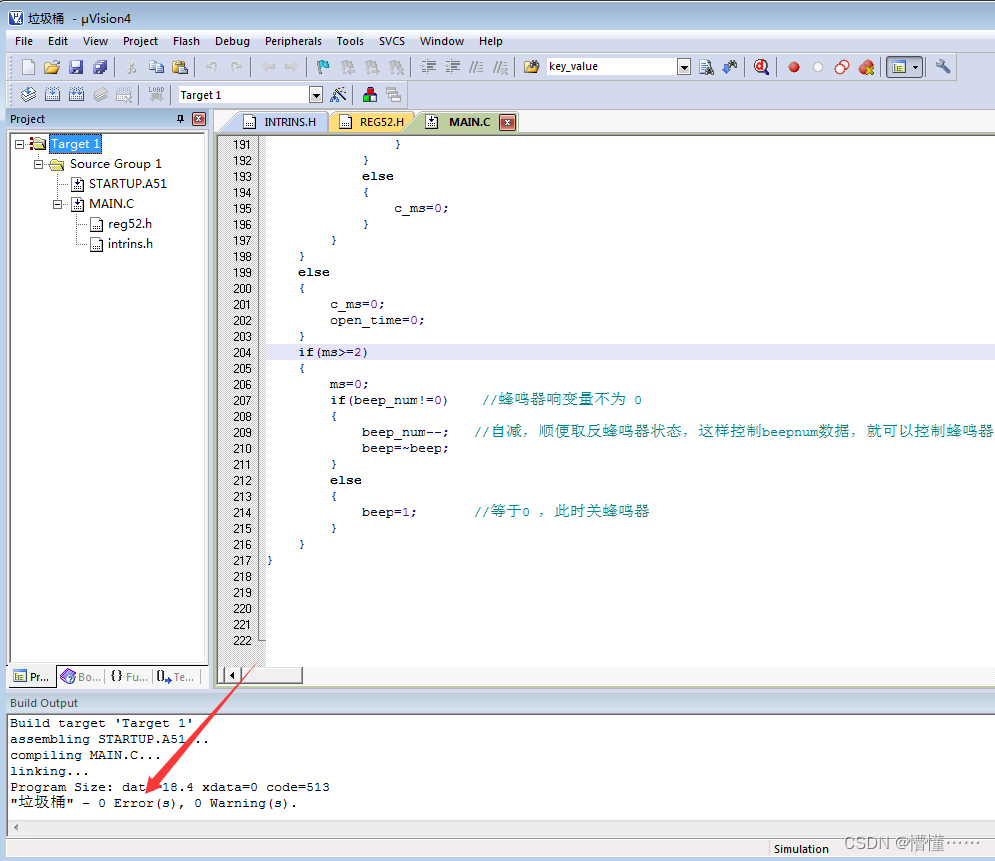The width and height of the screenshot is (995, 861).
Task: Switch to the Templates panel tab
Action: click(176, 677)
